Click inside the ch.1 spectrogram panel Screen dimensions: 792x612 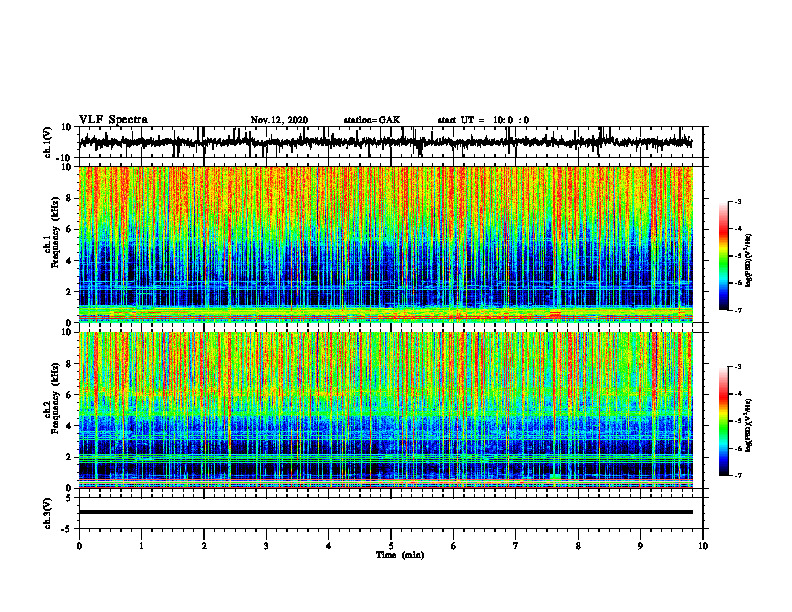(x=385, y=244)
